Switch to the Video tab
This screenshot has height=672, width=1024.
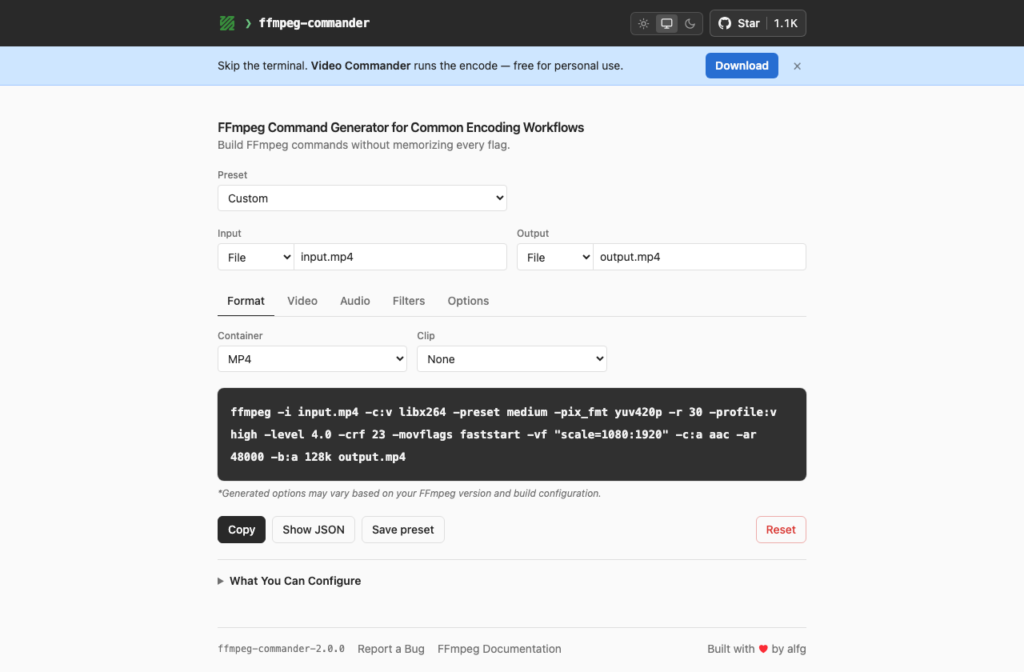302,300
